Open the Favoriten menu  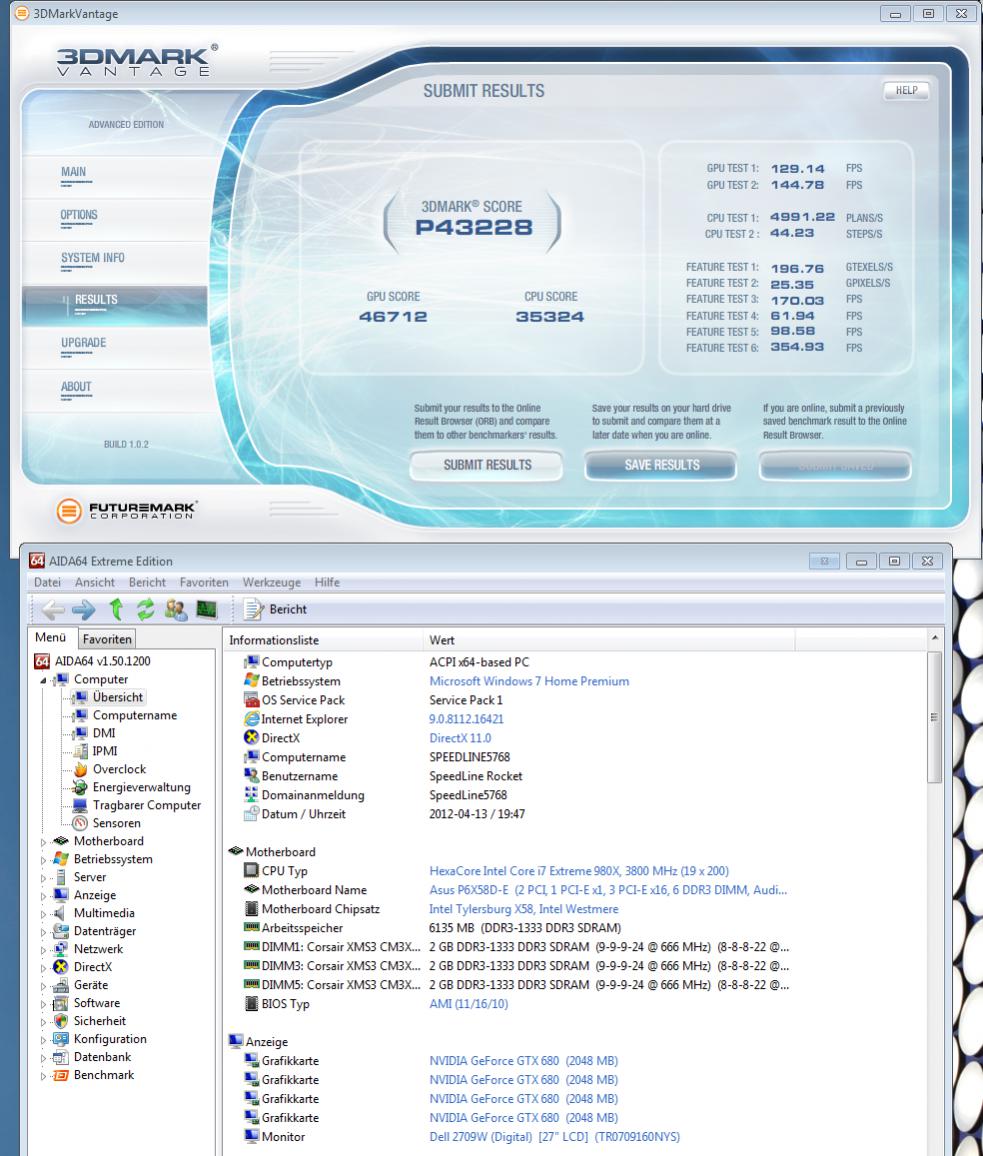coord(204,582)
